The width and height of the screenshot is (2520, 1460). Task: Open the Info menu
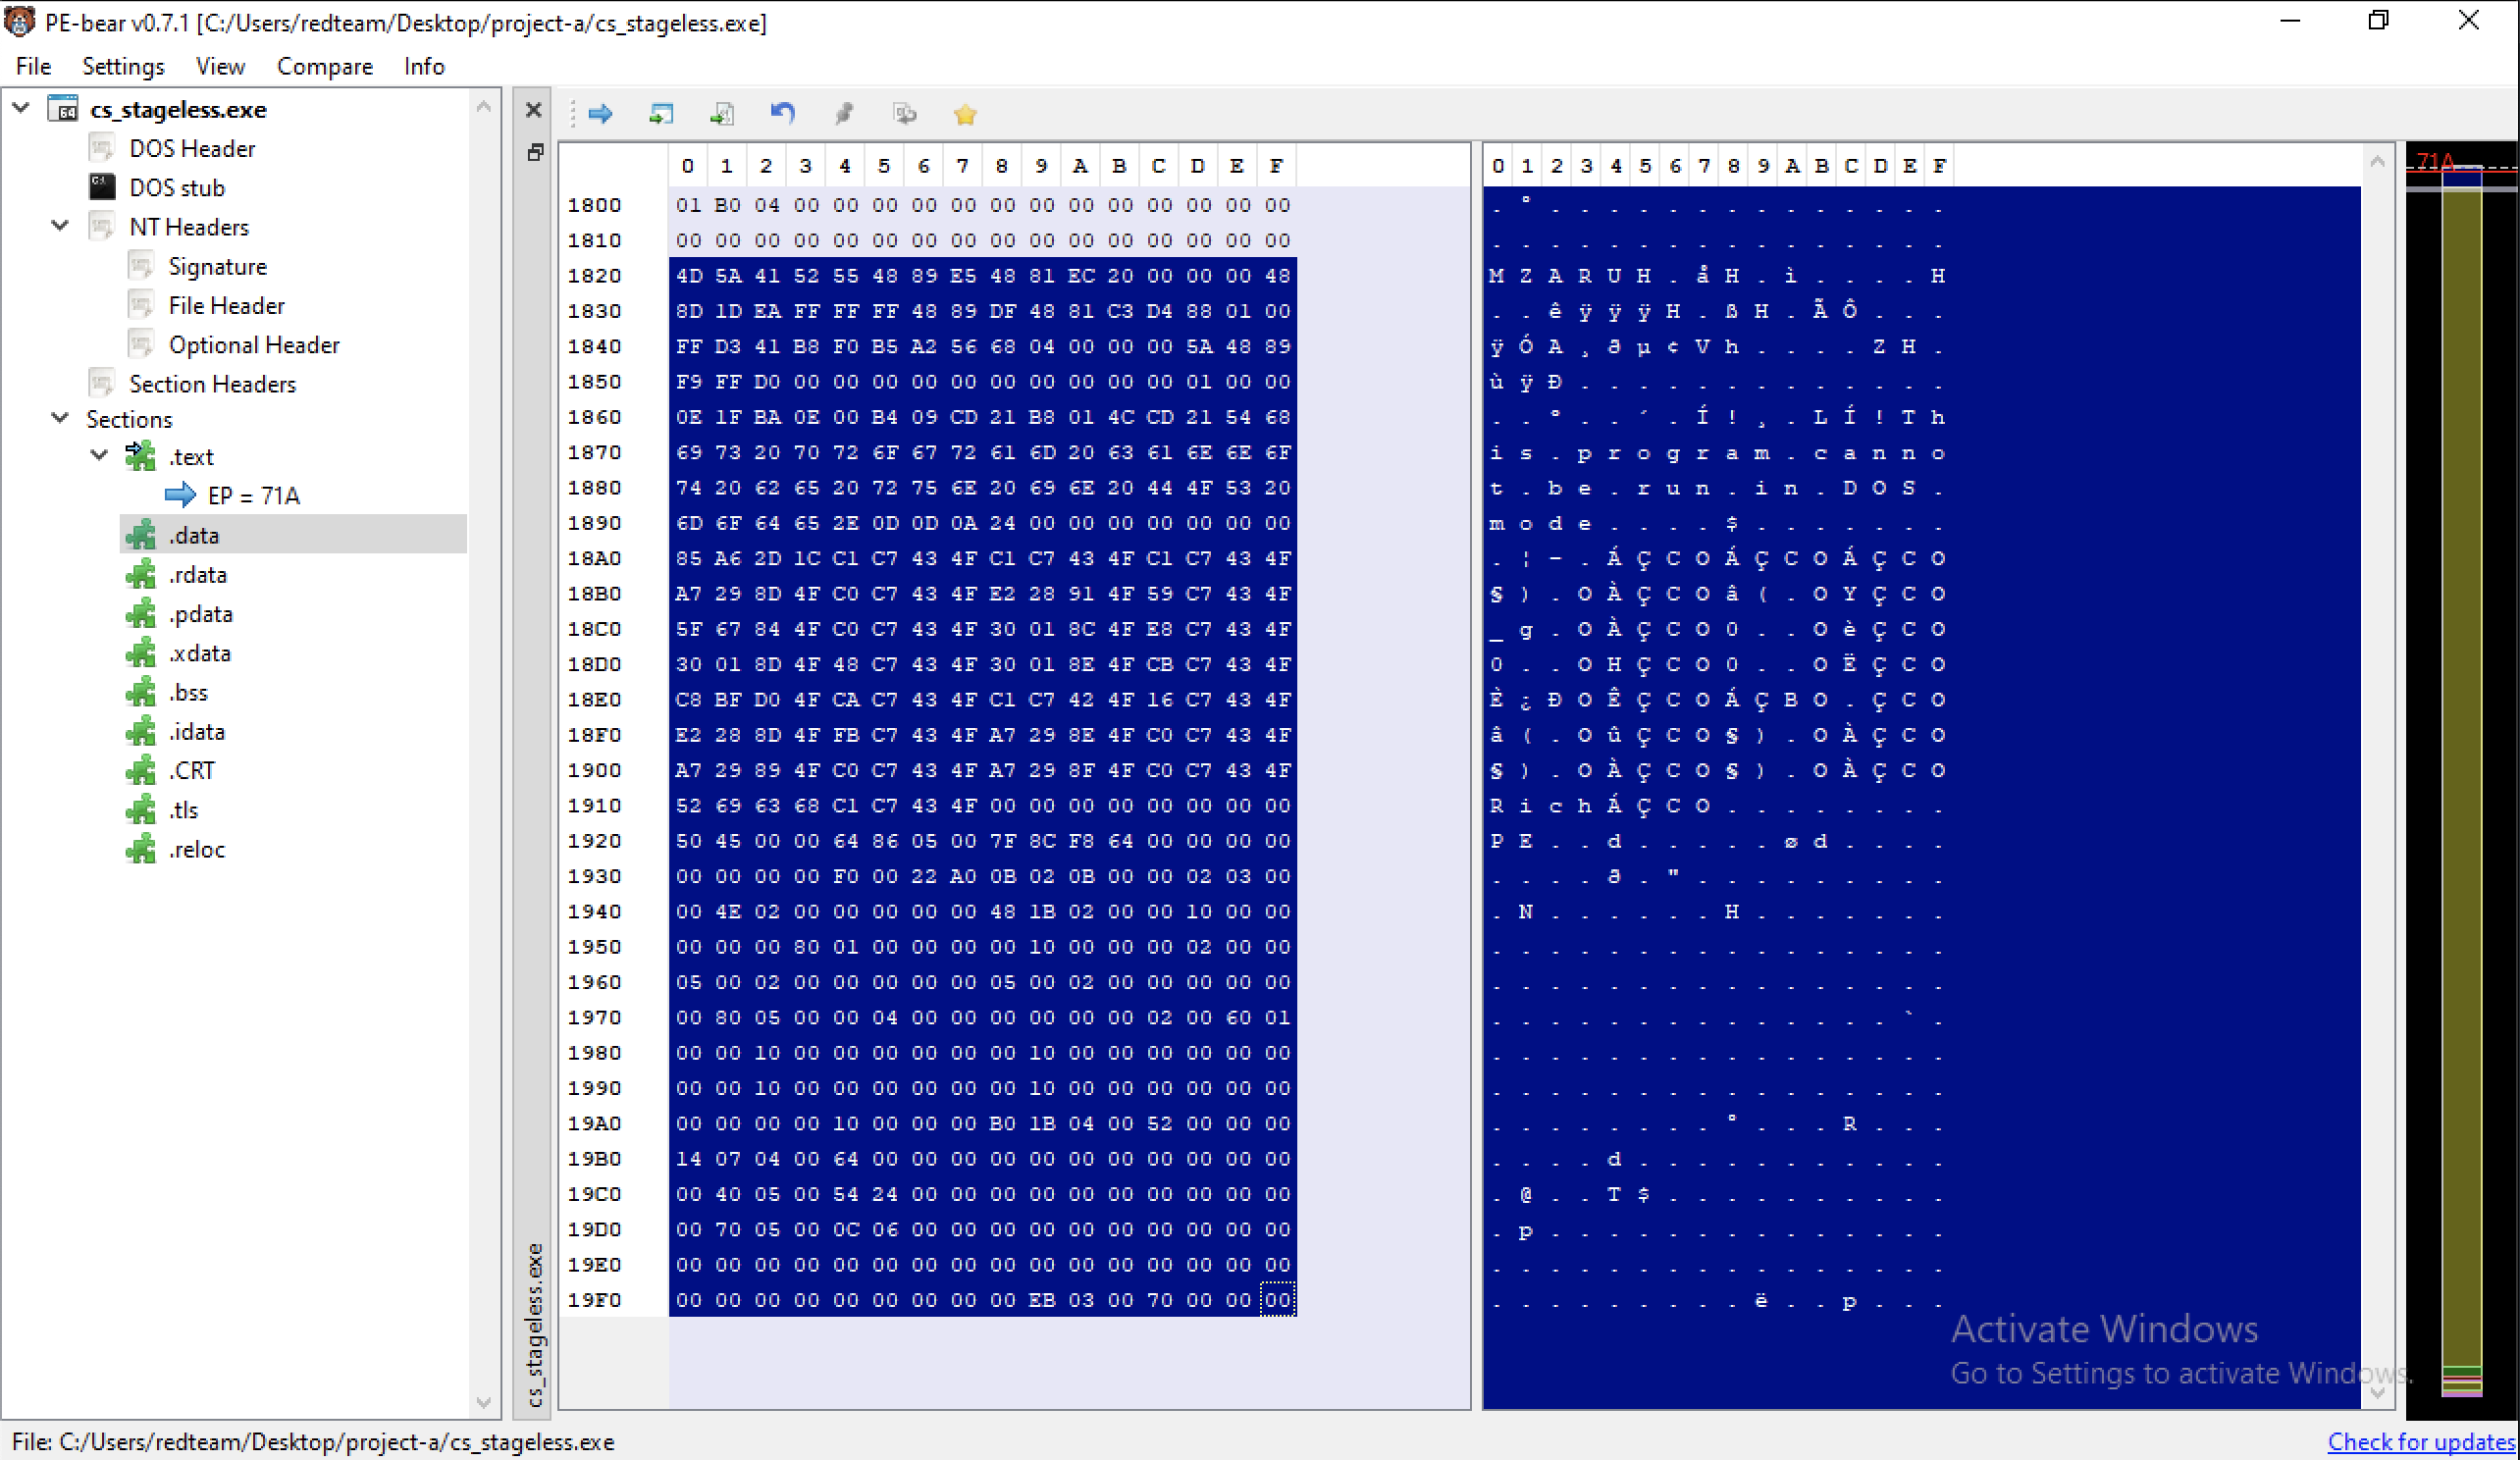(424, 66)
